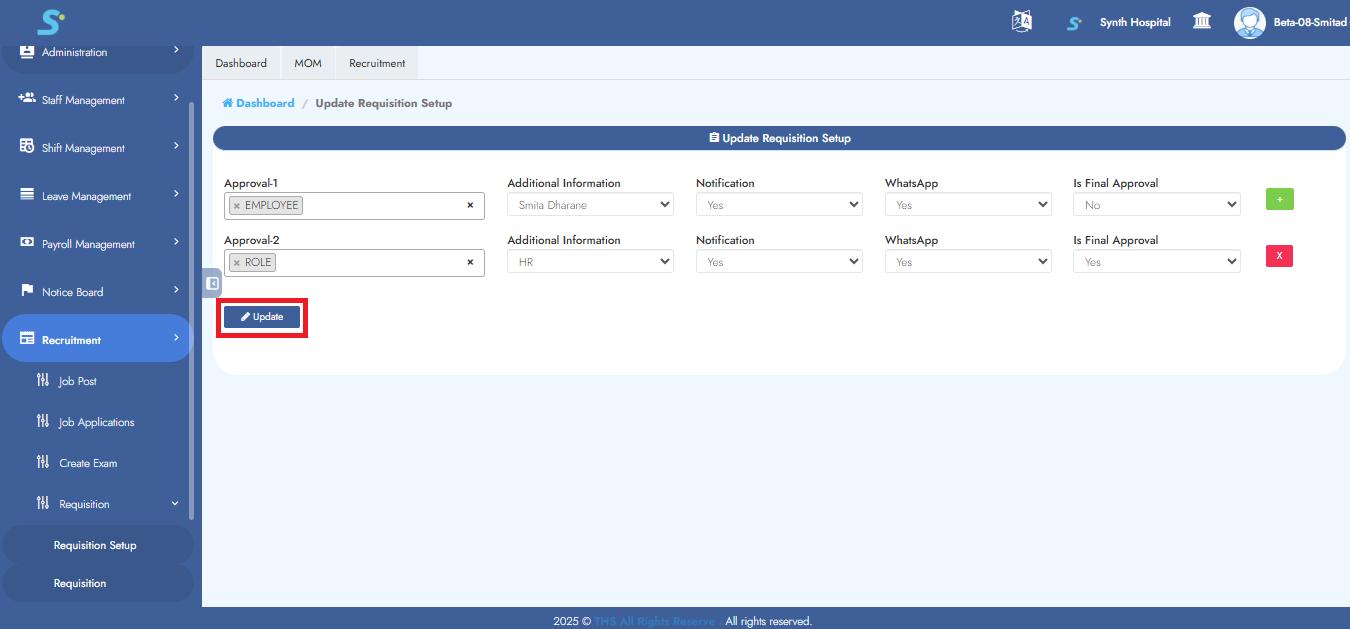Open the Dashboard breadcrumb link
The image size is (1350, 629).
coord(257,102)
